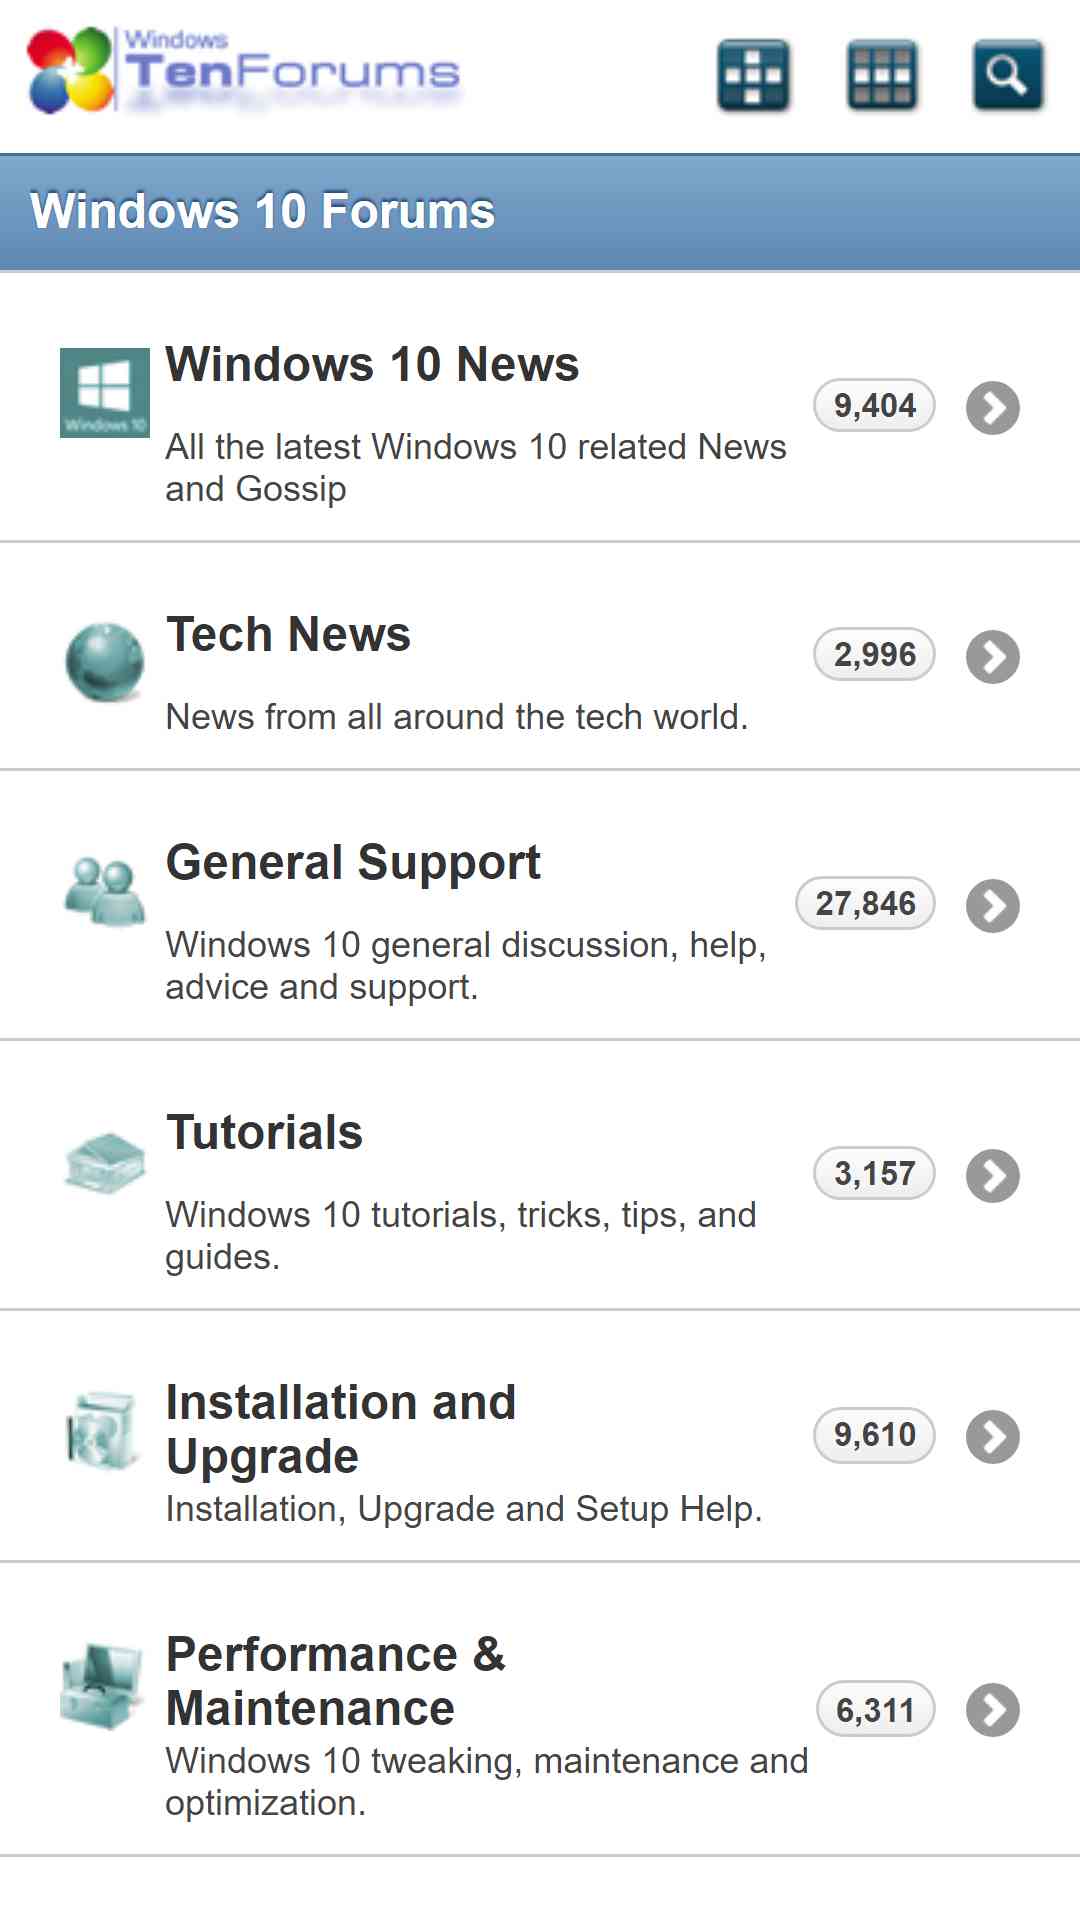Open General Support via its arrow button
This screenshot has height=1920, width=1080.
click(x=993, y=906)
